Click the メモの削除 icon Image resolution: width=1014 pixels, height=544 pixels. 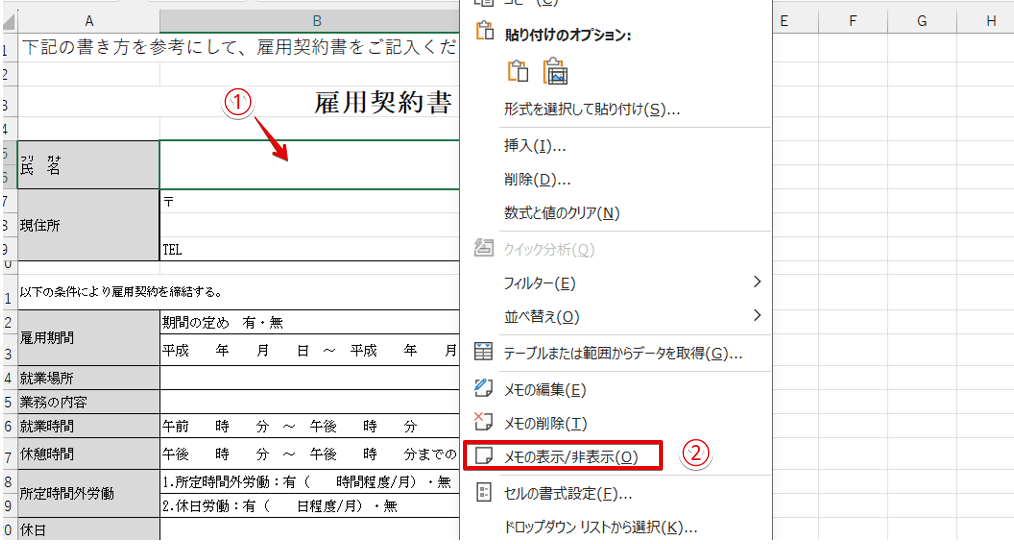tap(483, 422)
